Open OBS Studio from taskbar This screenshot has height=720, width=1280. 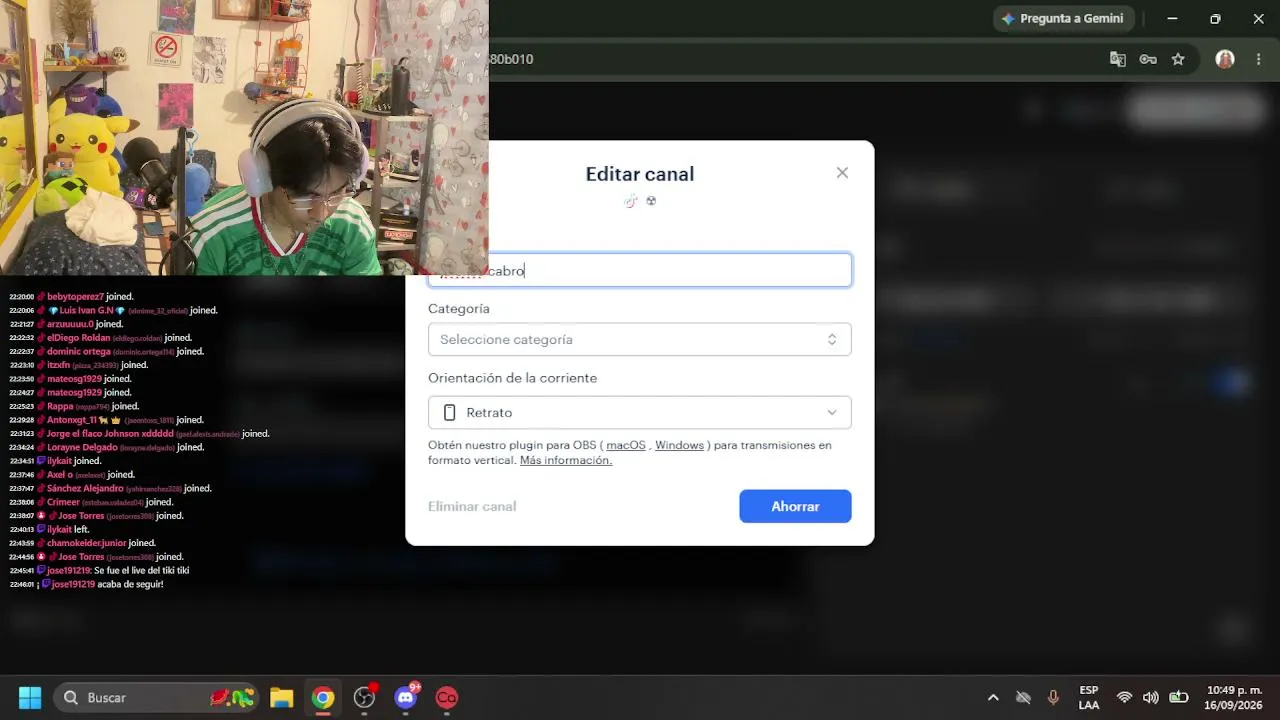click(364, 697)
